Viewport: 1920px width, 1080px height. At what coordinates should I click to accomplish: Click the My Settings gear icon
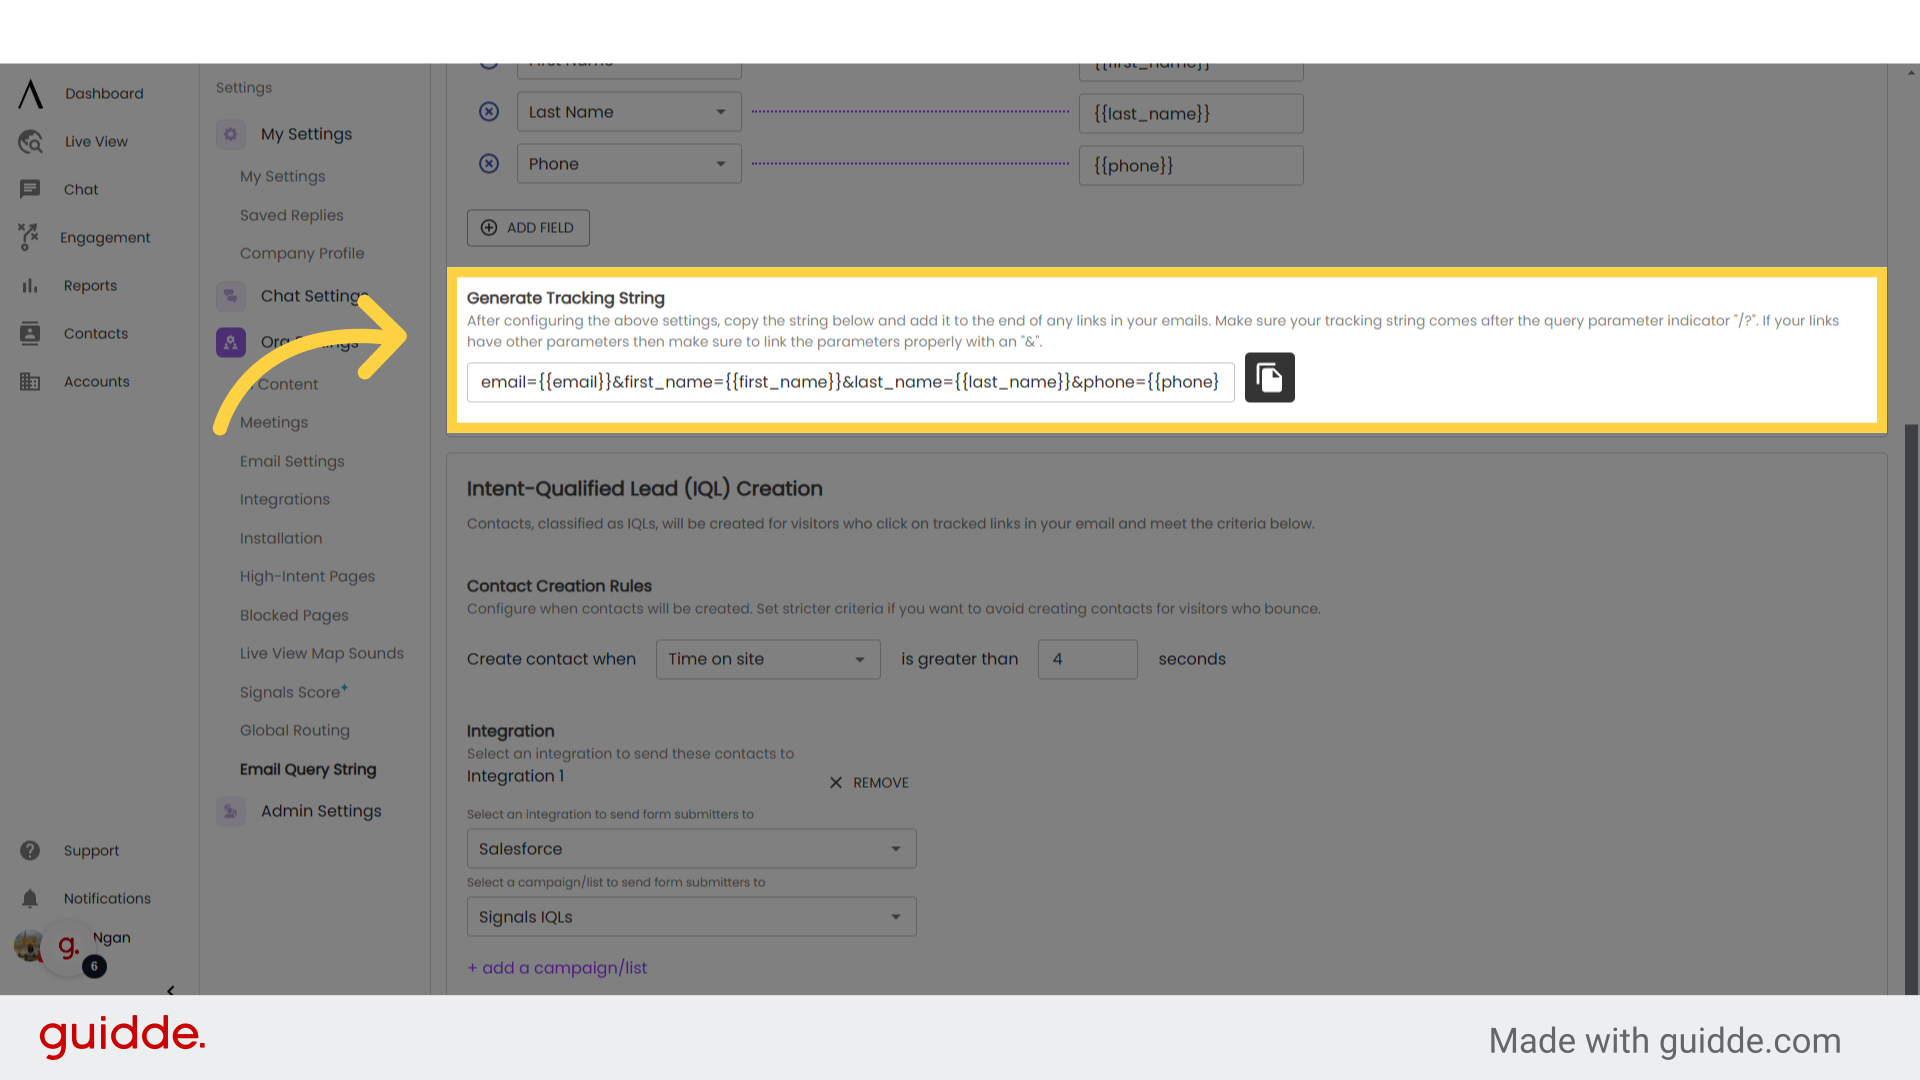coord(231,134)
